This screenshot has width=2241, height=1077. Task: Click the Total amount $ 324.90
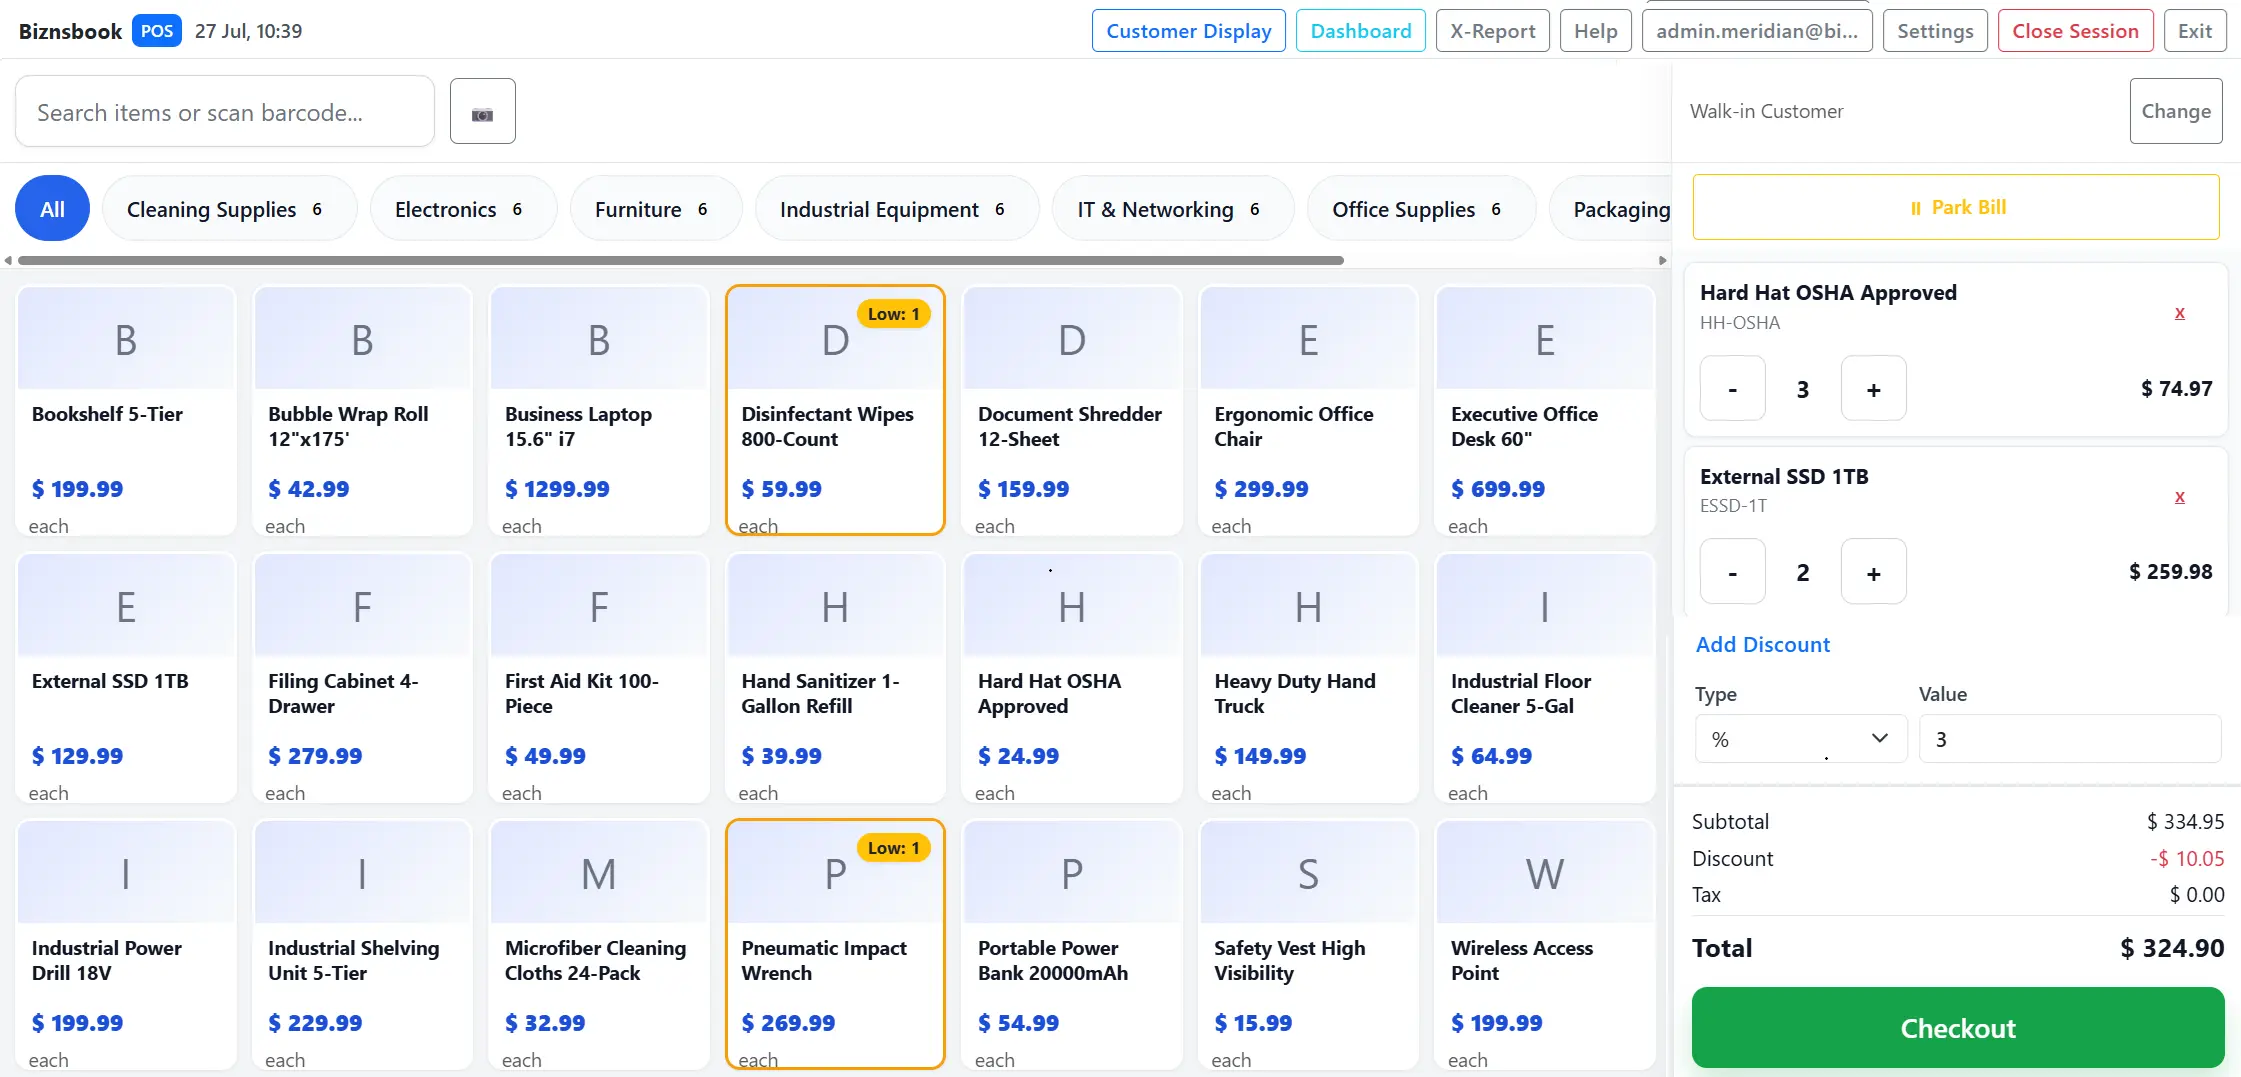[2172, 948]
